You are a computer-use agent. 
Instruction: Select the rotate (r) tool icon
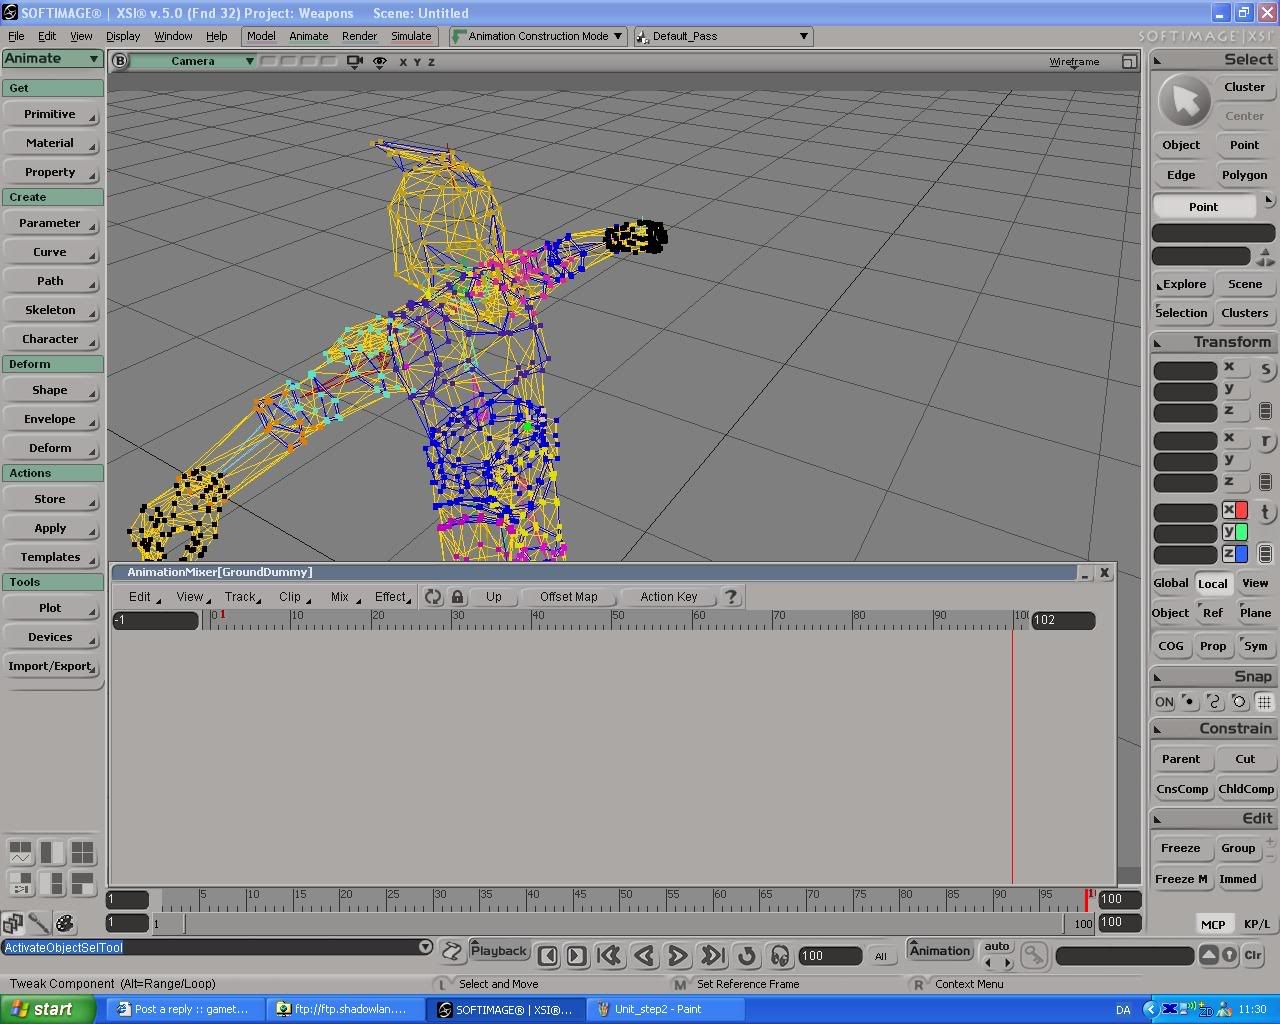tap(1265, 441)
